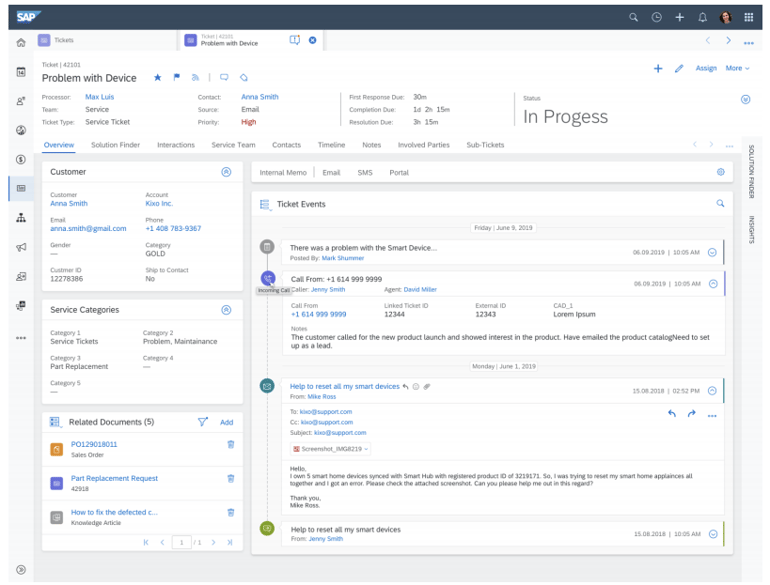770x585 pixels.
Task: Collapse the Service Categories card
Action: point(226,310)
